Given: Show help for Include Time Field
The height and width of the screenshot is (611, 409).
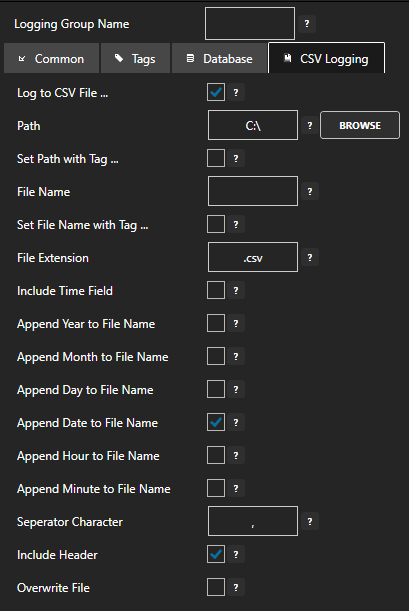Looking at the screenshot, I should point(236,290).
